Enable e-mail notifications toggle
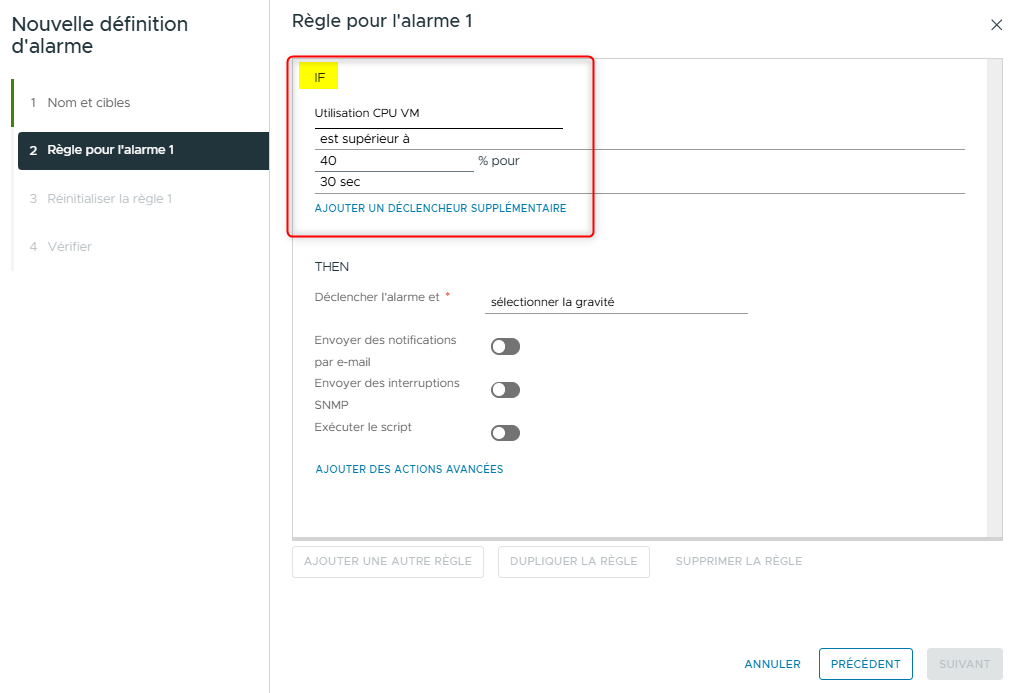 505,347
